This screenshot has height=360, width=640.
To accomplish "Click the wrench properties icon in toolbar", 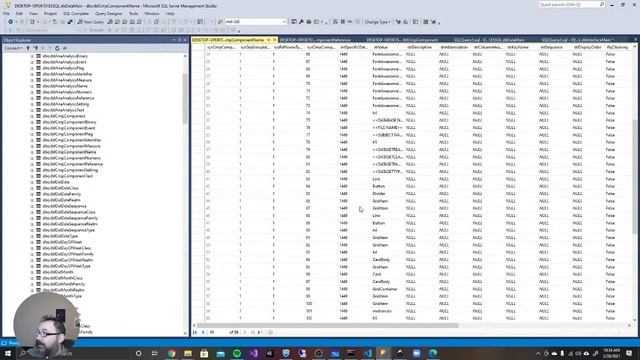I will [301, 22].
